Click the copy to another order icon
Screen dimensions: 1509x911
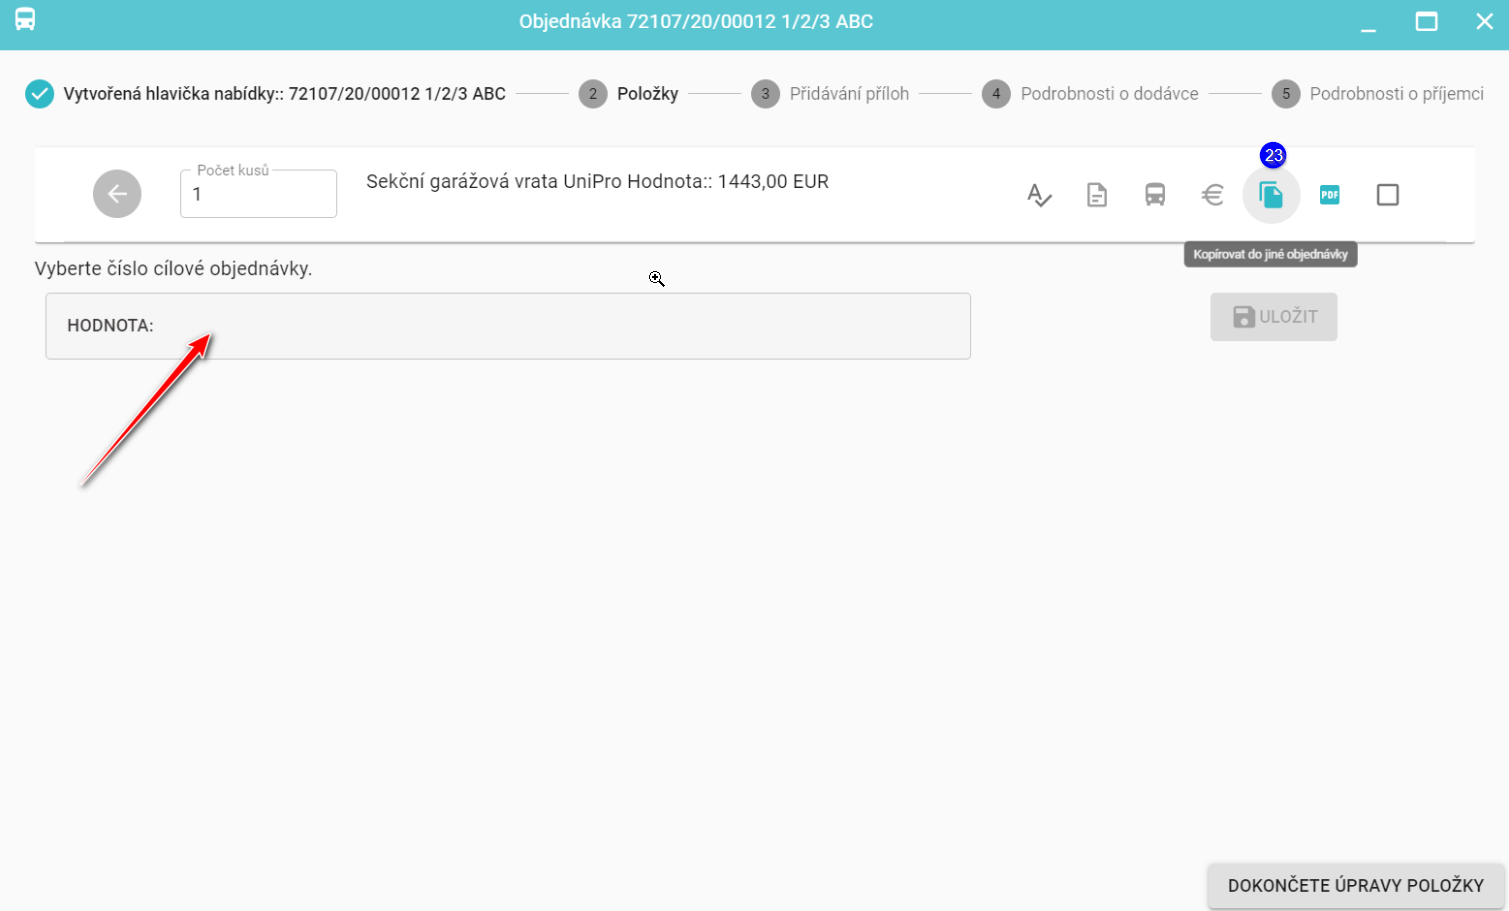[x=1271, y=195]
